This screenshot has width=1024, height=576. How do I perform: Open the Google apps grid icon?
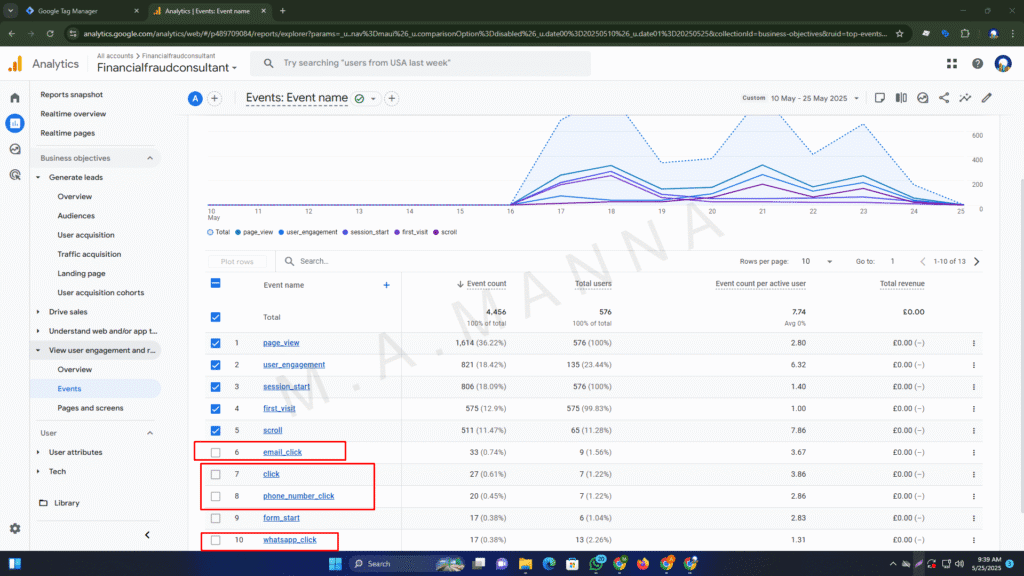tap(951, 64)
